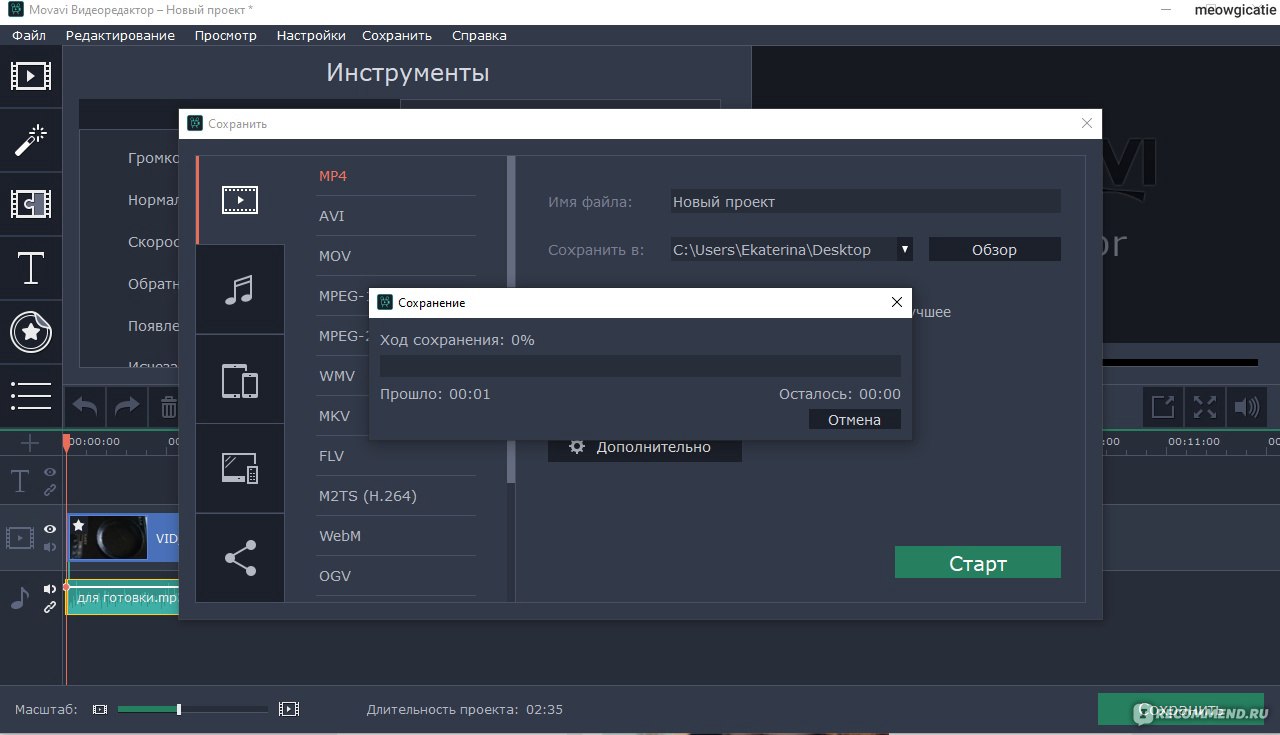Viewport: 1280px width, 735px height.
Task: Mute the audio track speaker icon
Action: [x=50, y=589]
